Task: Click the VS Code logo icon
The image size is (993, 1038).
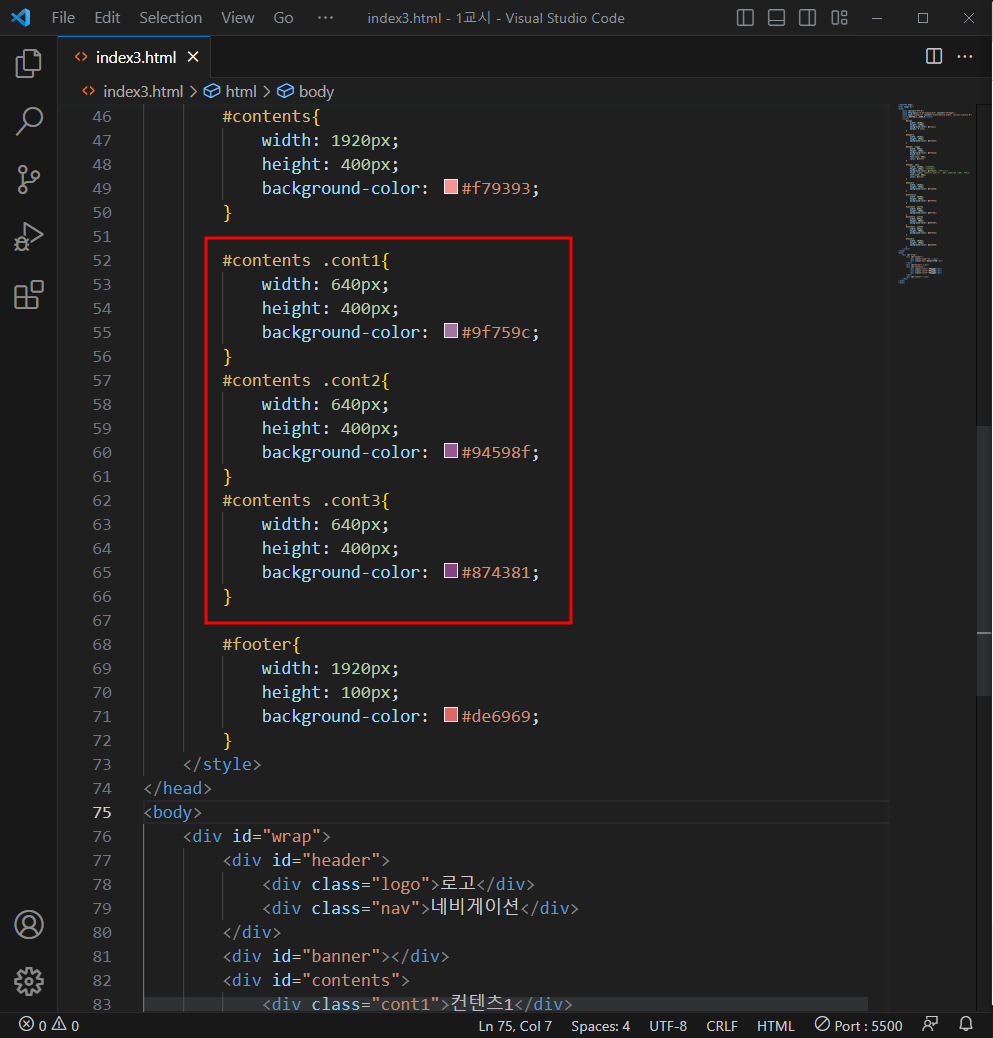Action: [21, 17]
